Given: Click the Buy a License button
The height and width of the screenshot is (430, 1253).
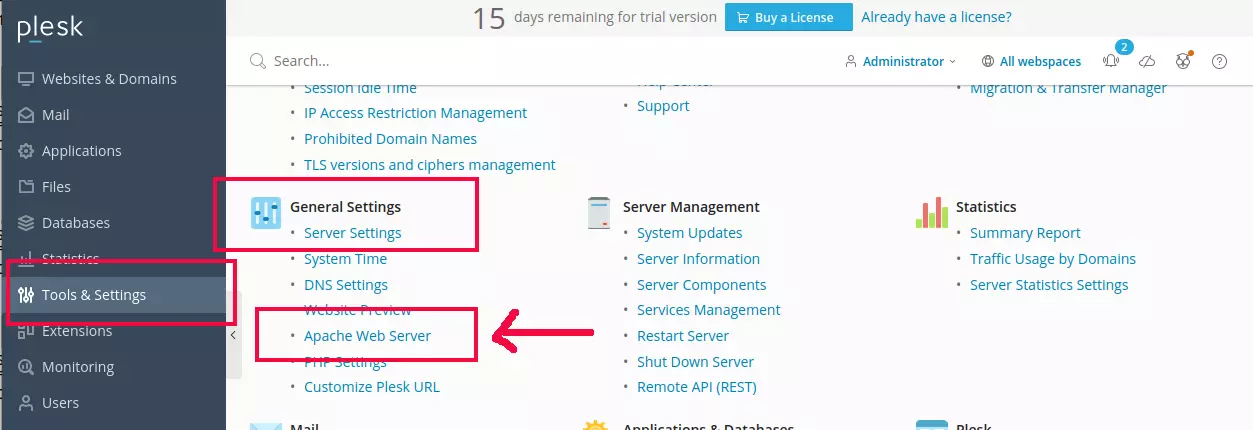Looking at the screenshot, I should tap(788, 17).
